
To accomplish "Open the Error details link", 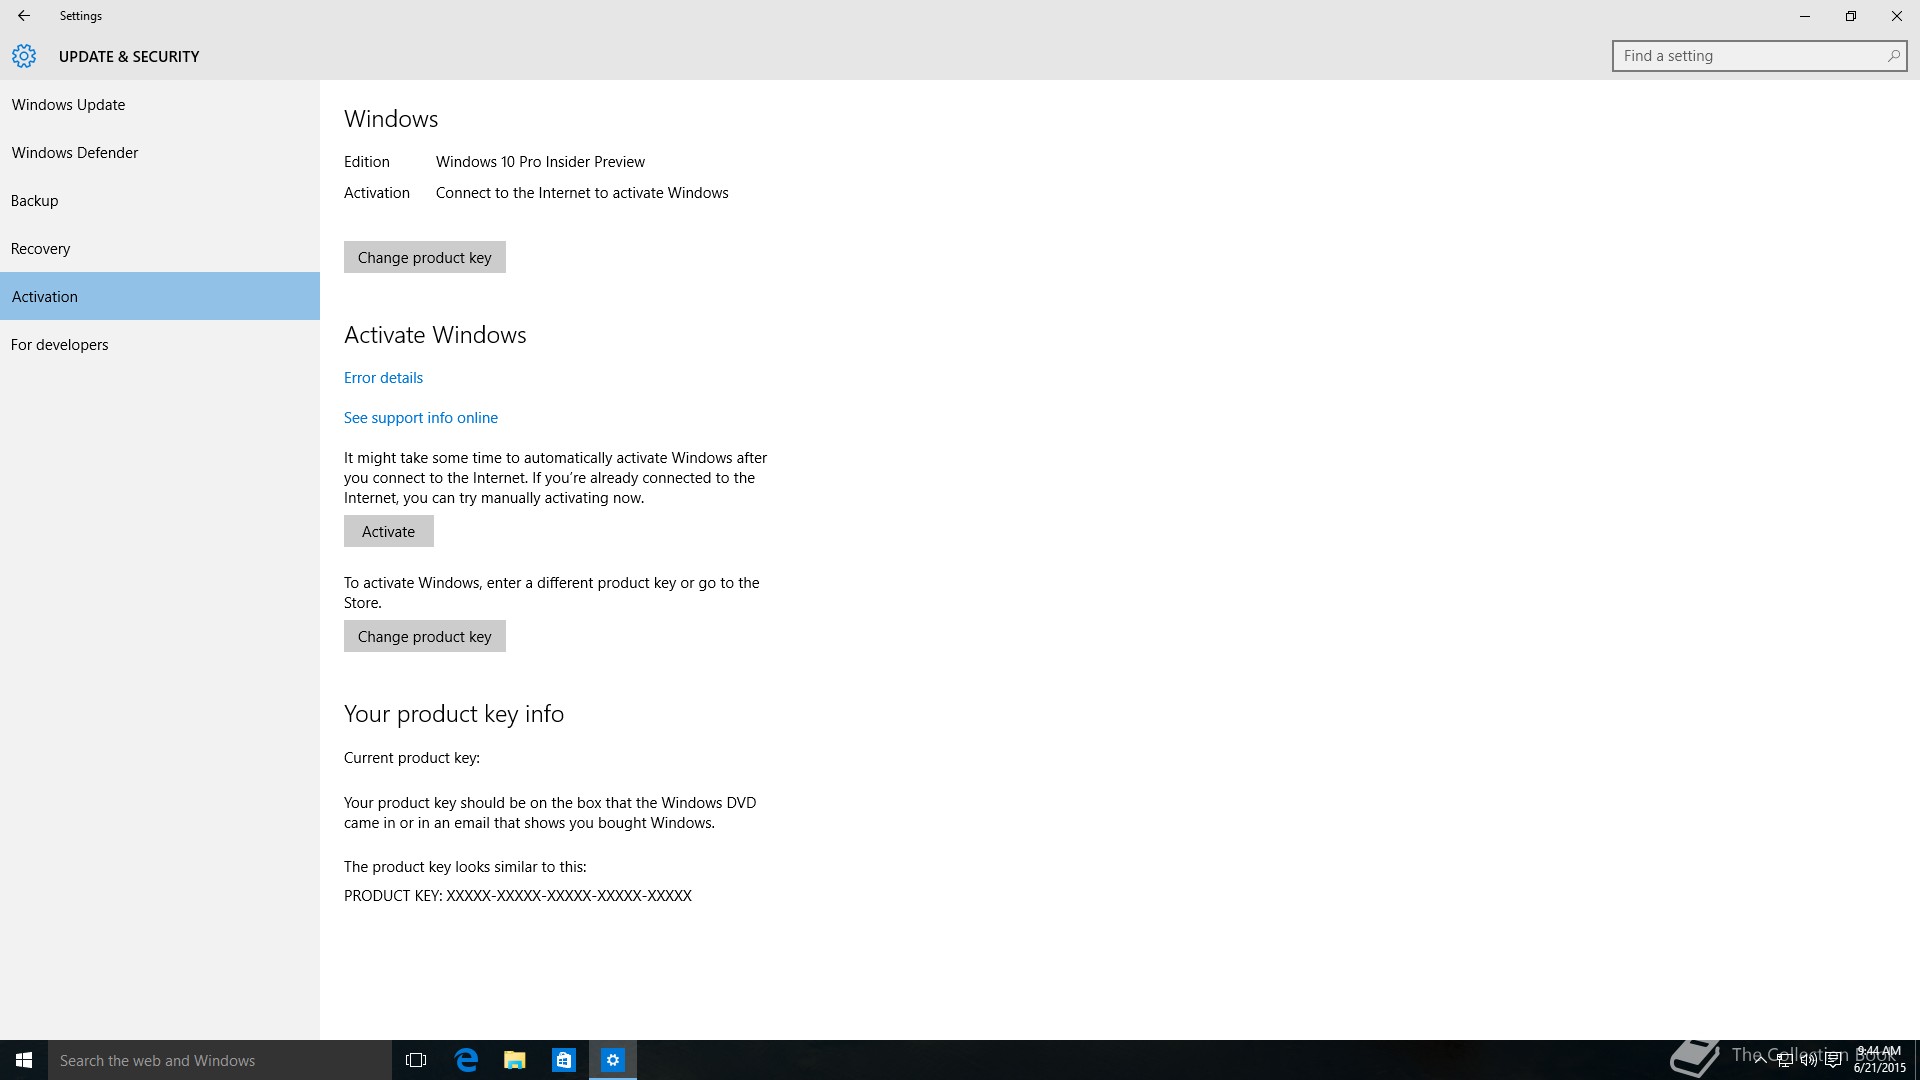I will coord(383,378).
